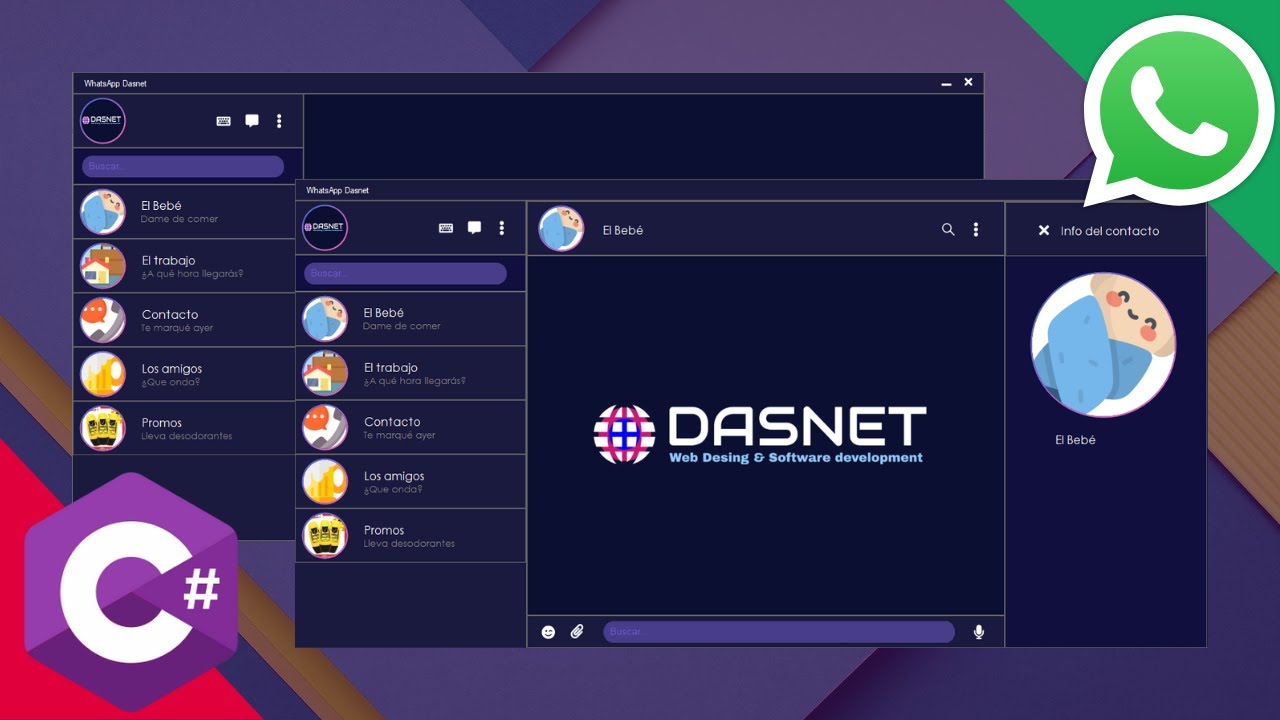The image size is (1280, 720).
Task: Click message input field in chat footer
Action: tap(779, 632)
